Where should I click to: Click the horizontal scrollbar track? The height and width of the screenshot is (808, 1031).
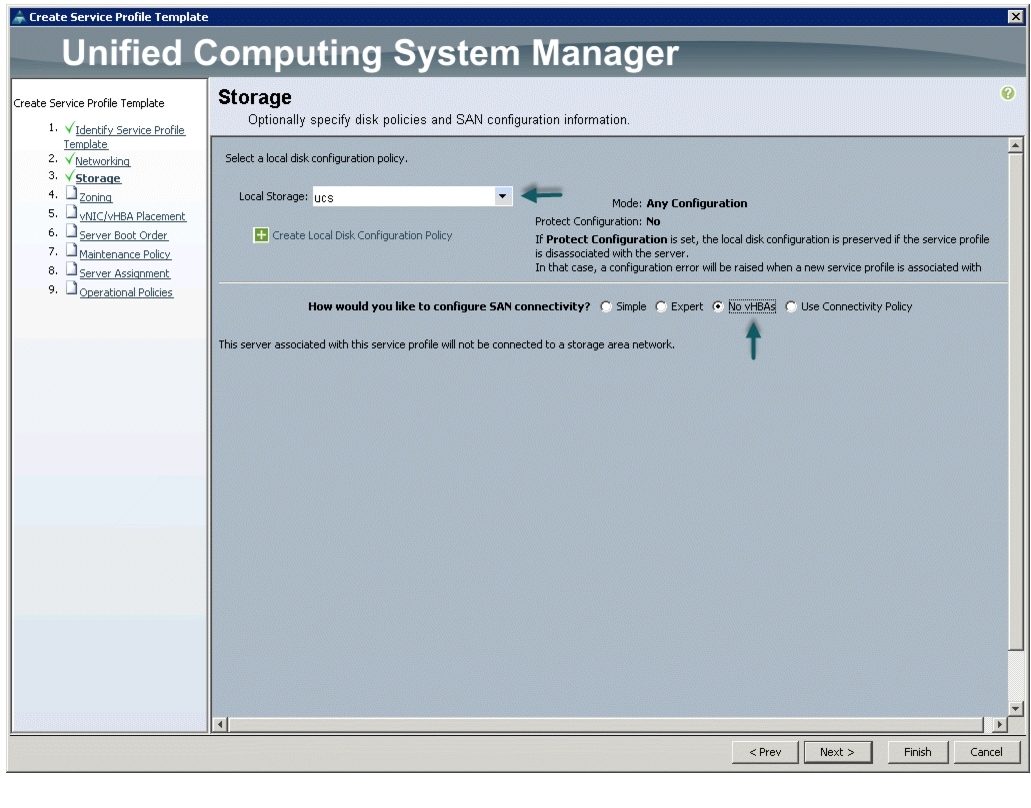(x=610, y=725)
